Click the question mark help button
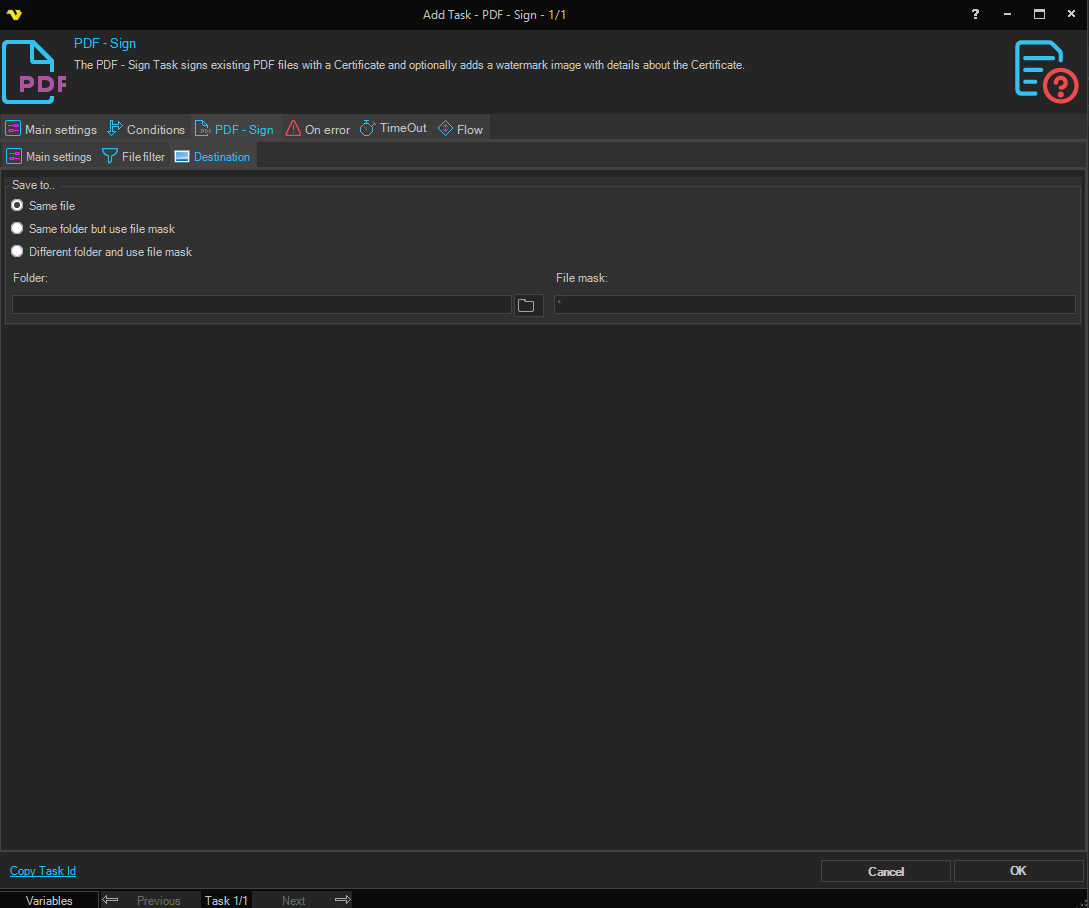This screenshot has height=908, width=1089. pyautogui.click(x=976, y=14)
